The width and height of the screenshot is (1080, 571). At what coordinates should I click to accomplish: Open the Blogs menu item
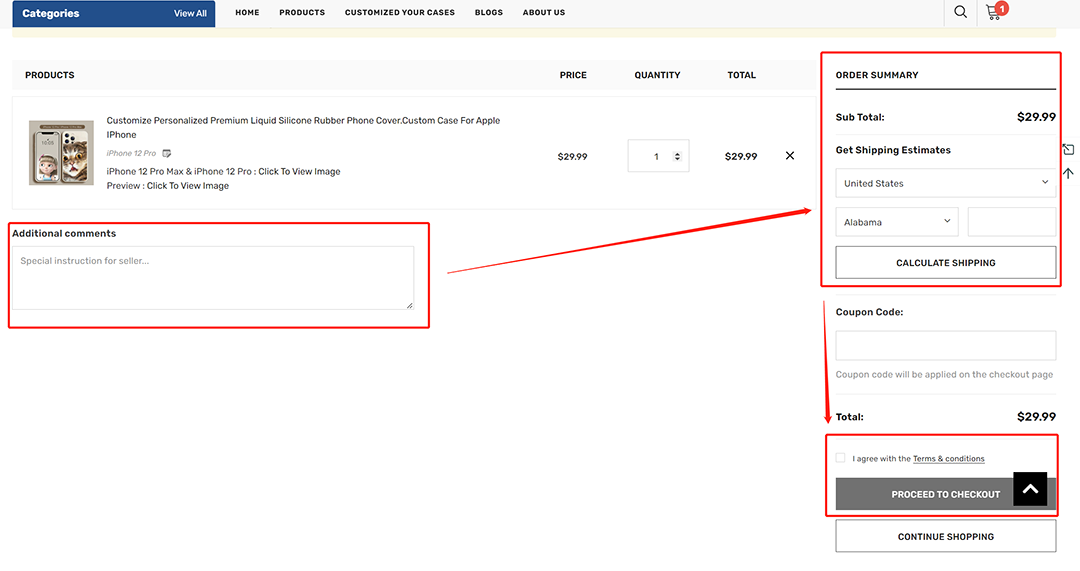click(x=489, y=13)
